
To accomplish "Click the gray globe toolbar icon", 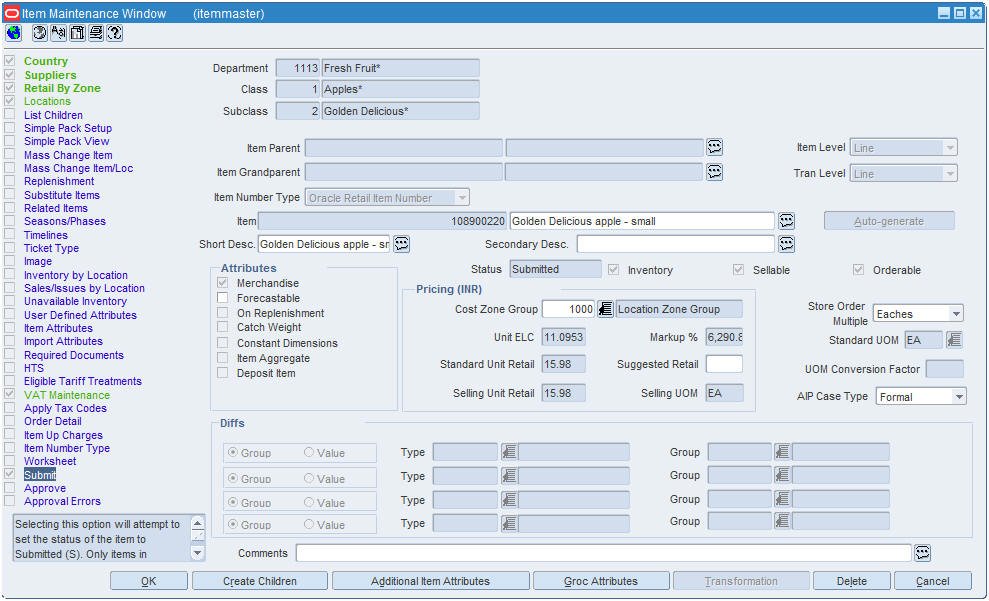I will click(x=40, y=33).
